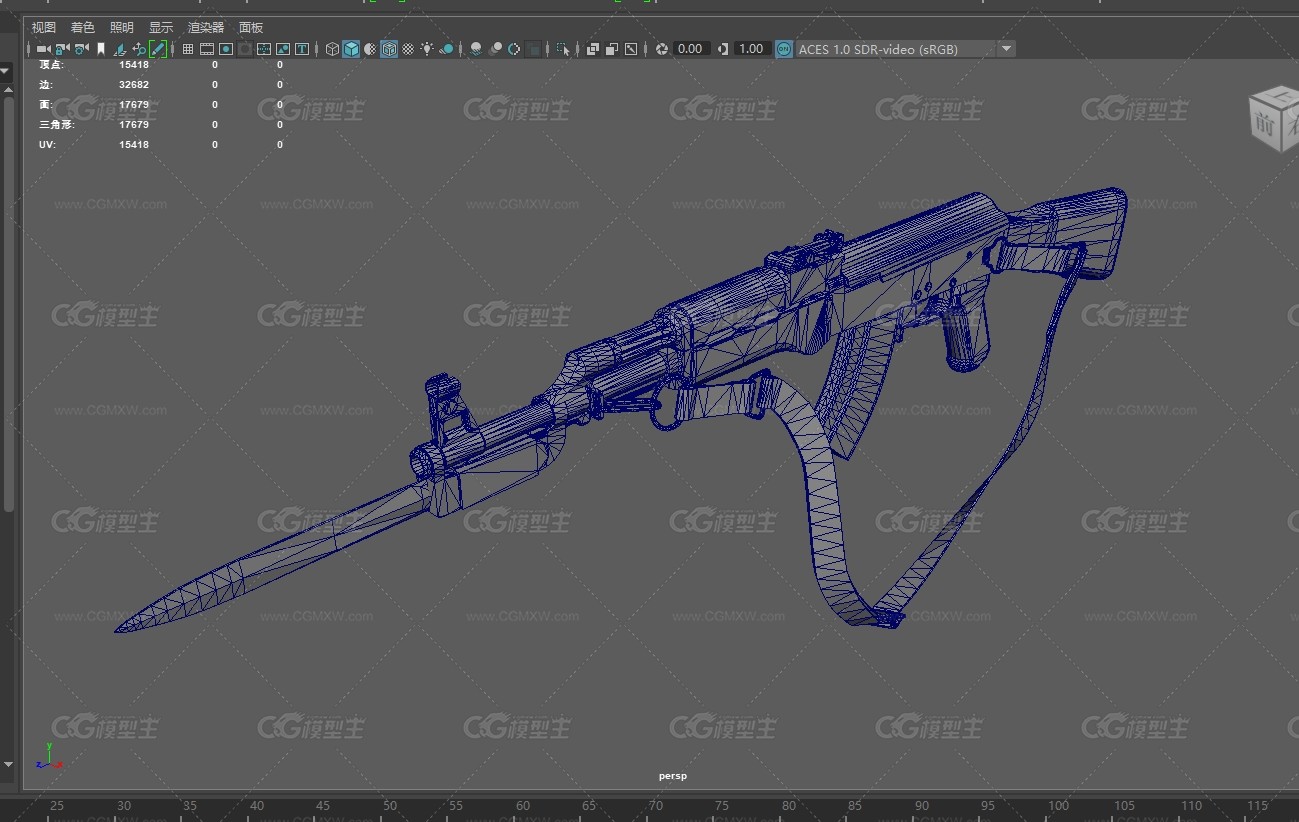The image size is (1299, 822).
Task: Toggle the Field Chart icon
Action: tap(263, 48)
